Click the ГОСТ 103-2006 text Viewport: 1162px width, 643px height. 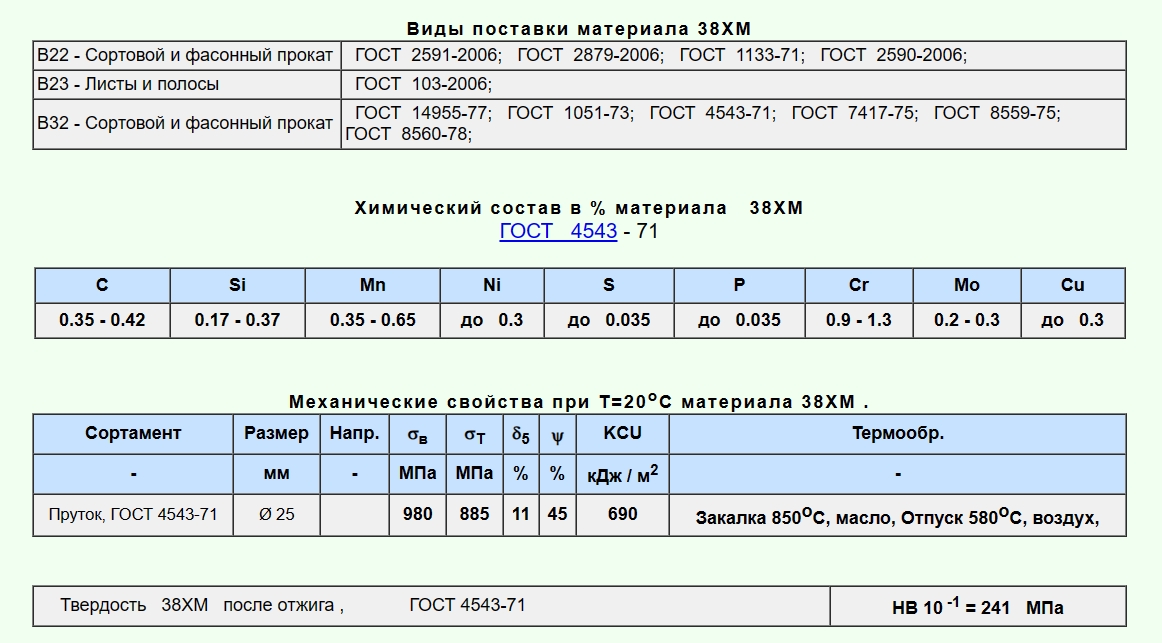(423, 84)
